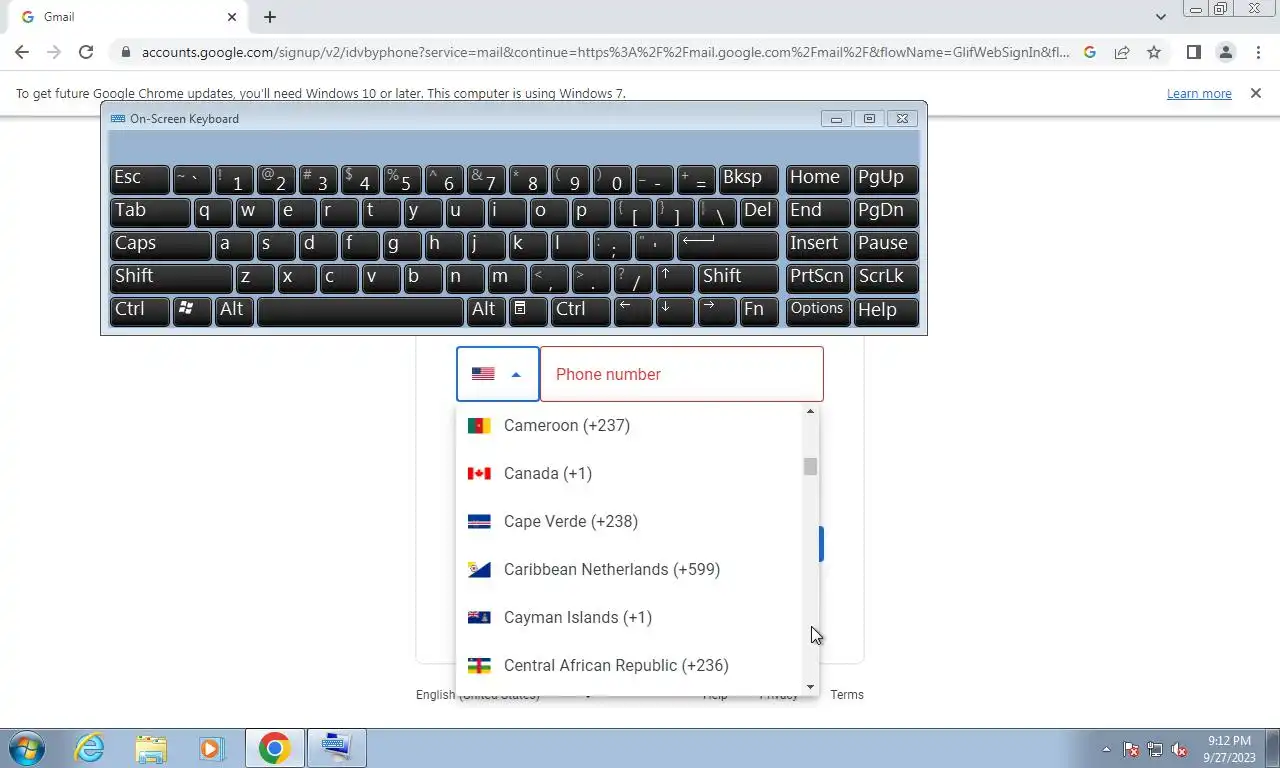The height and width of the screenshot is (768, 1280).
Task: Click the Google icon in address bar
Action: tap(1090, 52)
